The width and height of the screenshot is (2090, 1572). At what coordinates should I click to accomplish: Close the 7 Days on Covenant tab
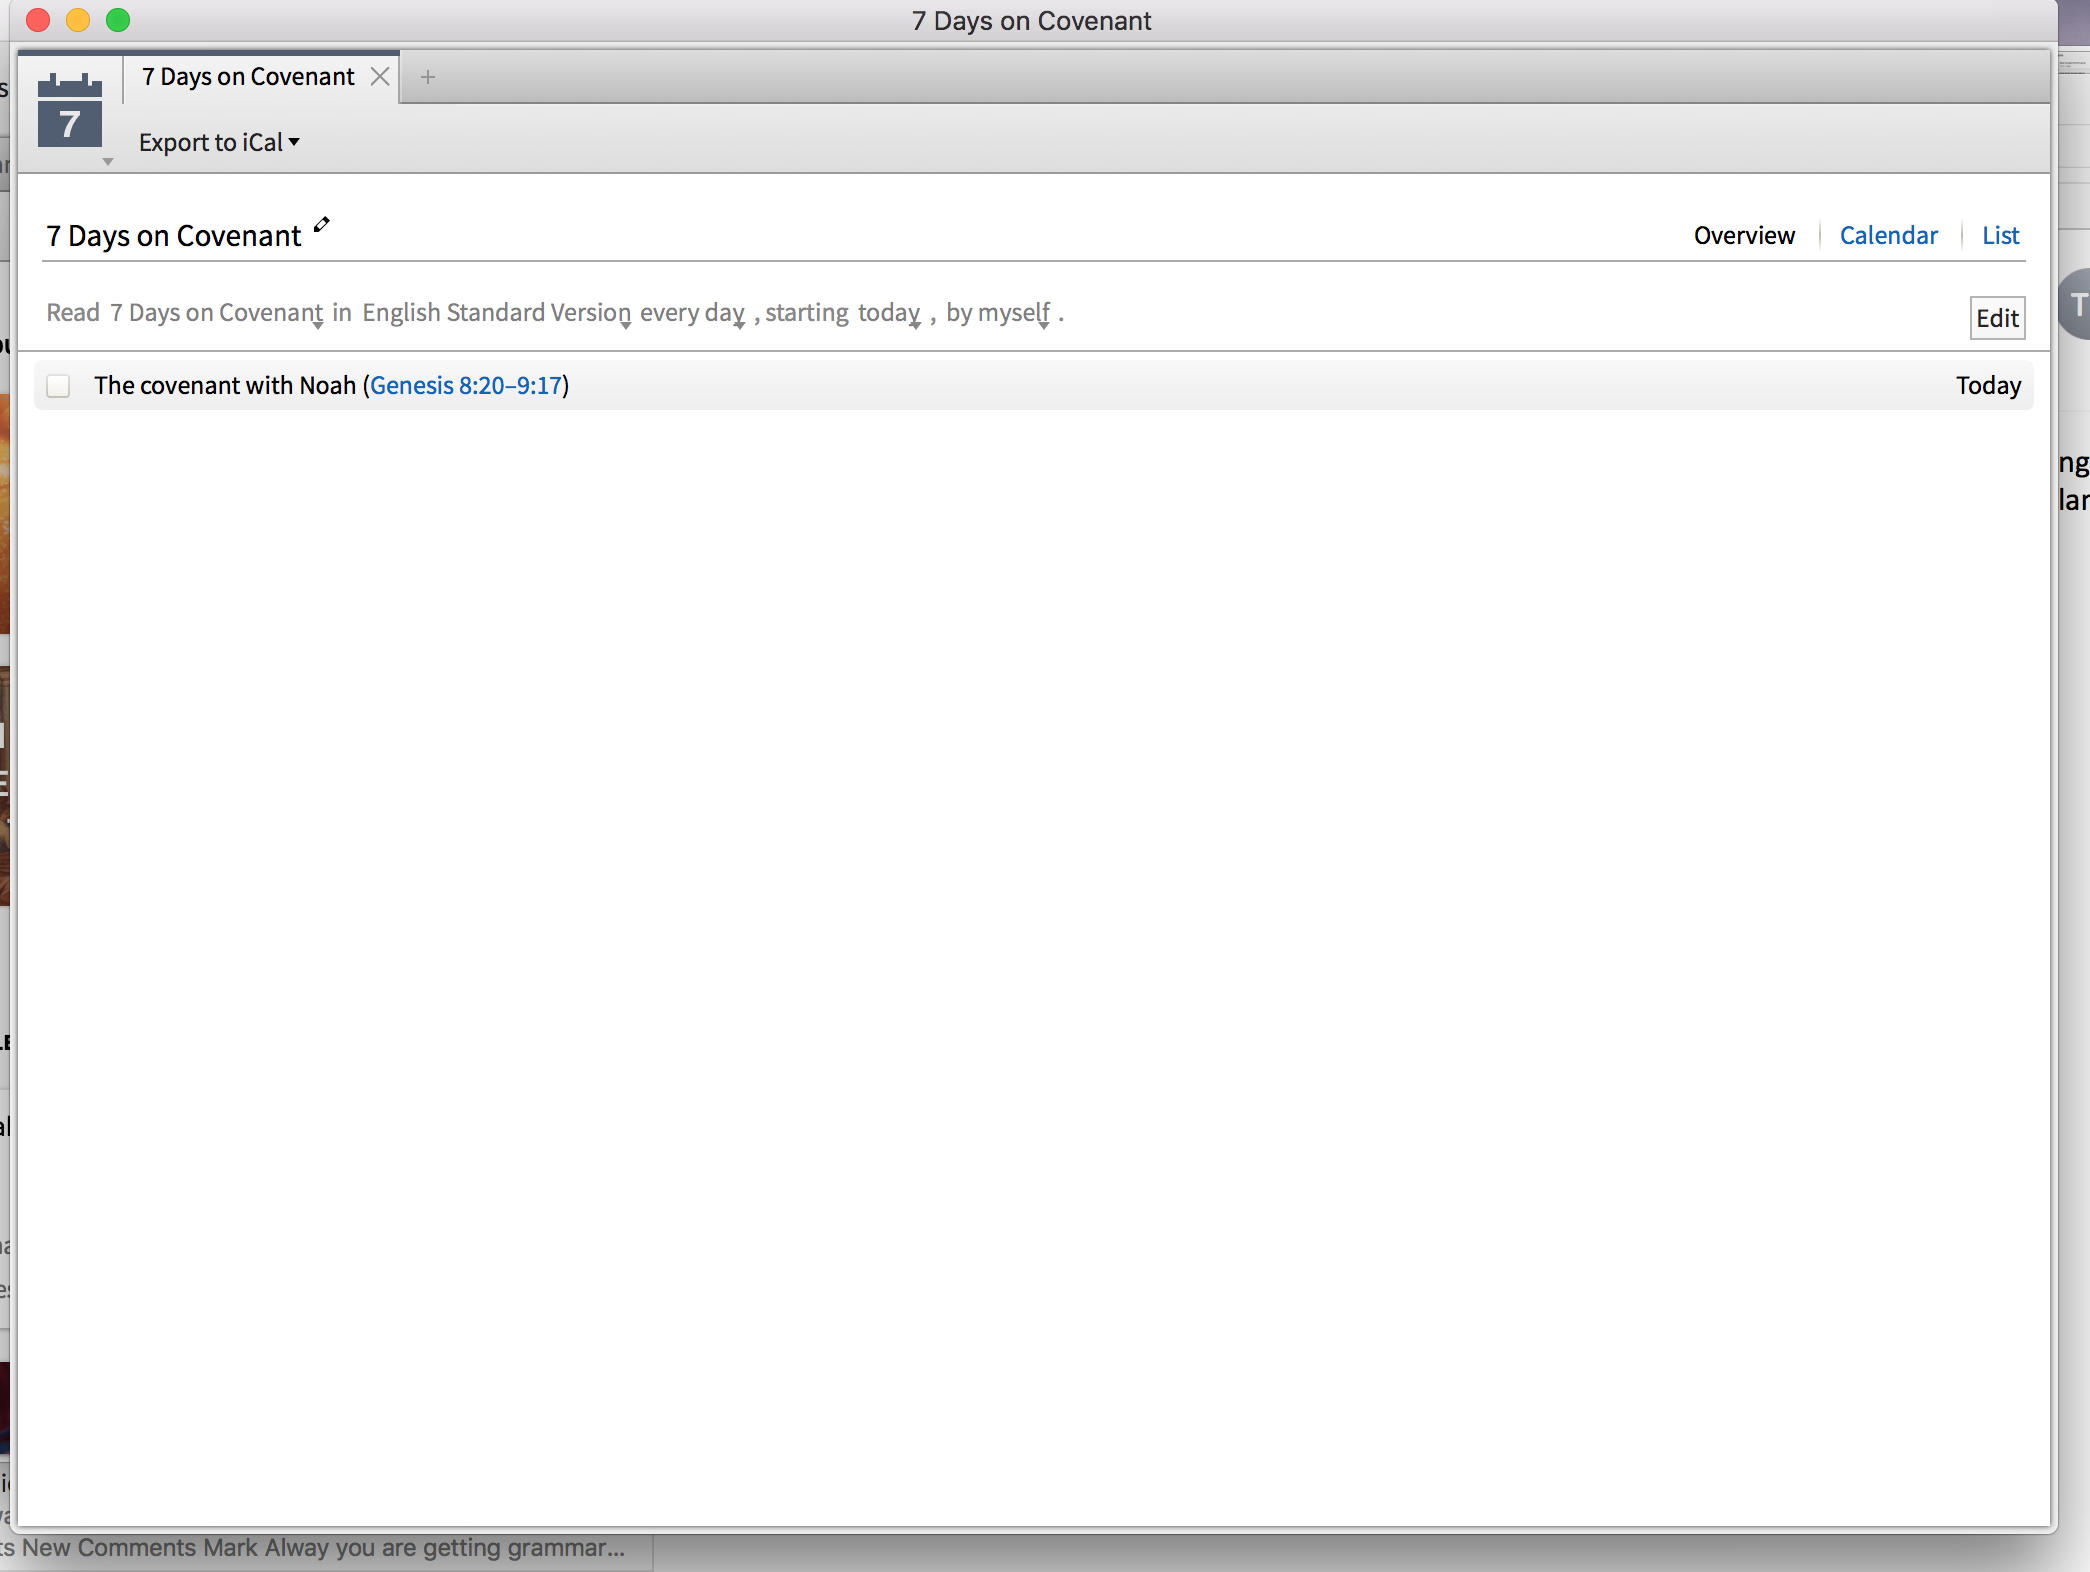click(x=380, y=77)
